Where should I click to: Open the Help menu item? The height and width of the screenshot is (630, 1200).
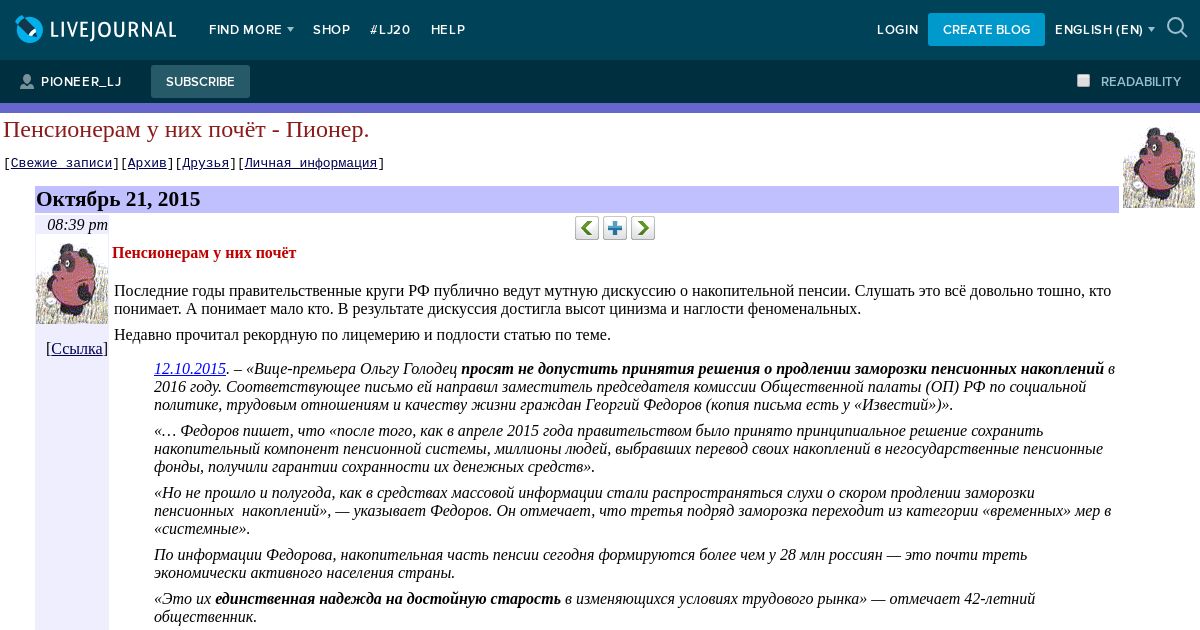(x=448, y=30)
